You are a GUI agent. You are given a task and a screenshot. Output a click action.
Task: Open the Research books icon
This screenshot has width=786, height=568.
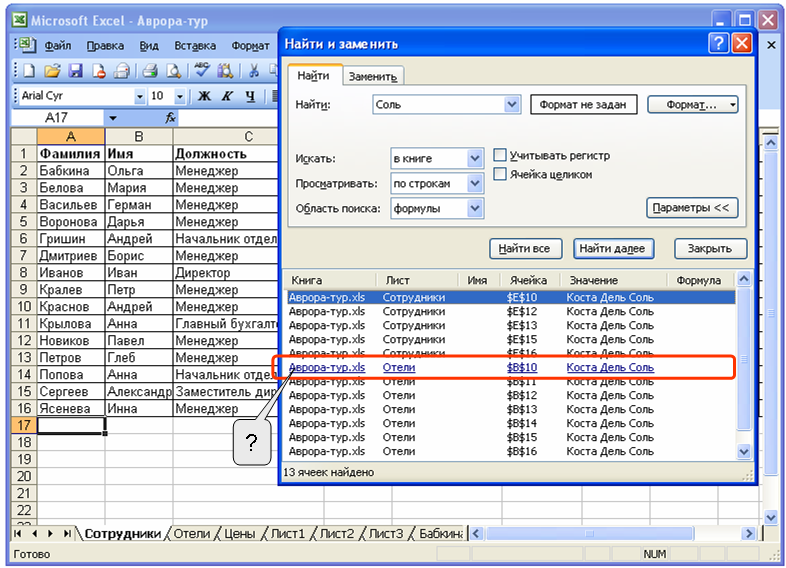tap(225, 71)
